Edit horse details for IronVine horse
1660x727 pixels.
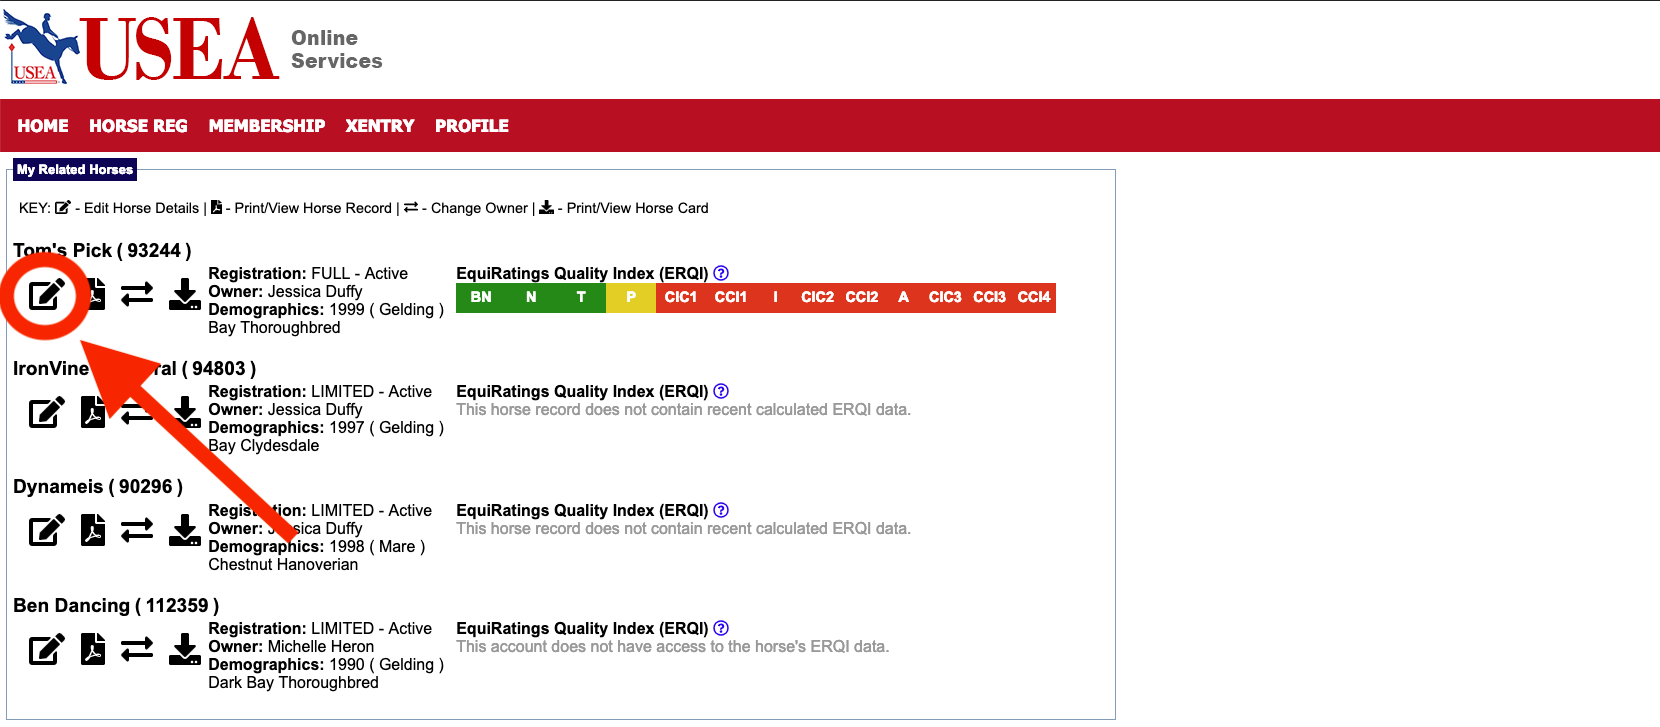click(46, 412)
